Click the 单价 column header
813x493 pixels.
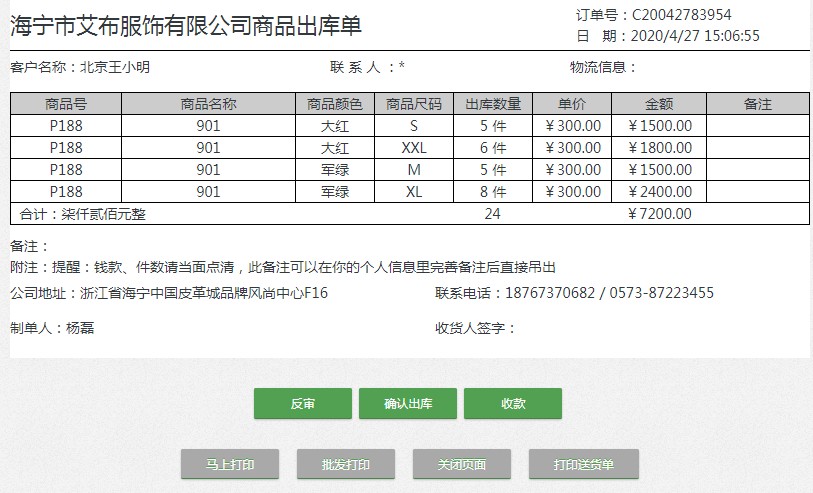572,104
